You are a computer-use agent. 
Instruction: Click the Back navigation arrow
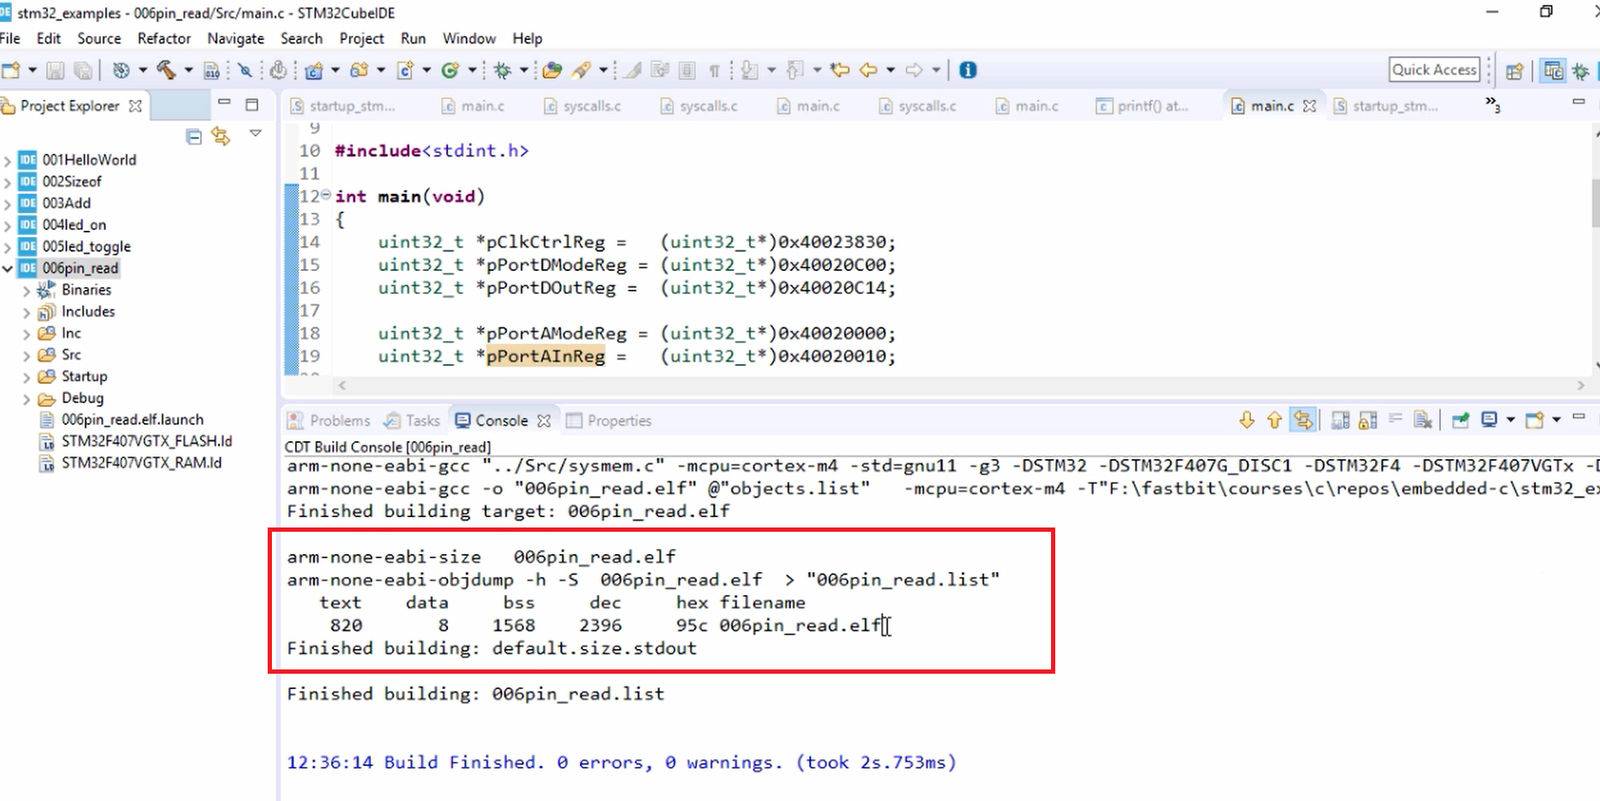tap(868, 70)
